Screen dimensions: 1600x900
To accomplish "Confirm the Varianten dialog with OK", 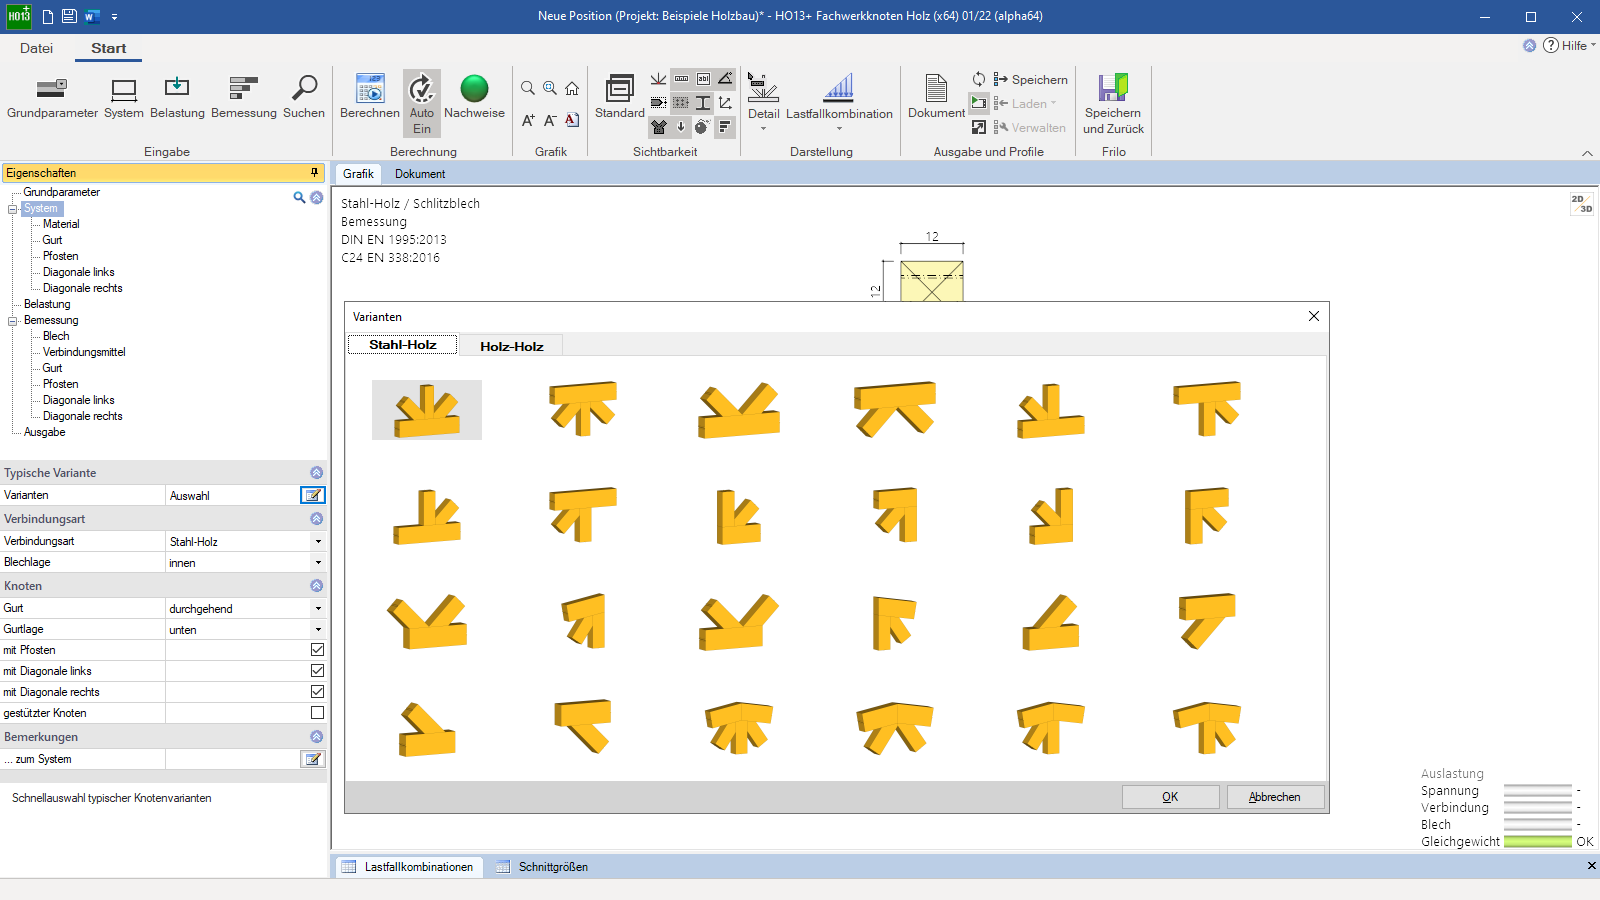I will [1170, 797].
